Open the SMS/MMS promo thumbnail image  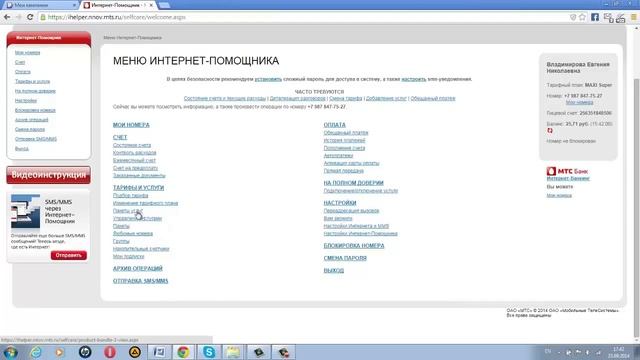(25, 211)
